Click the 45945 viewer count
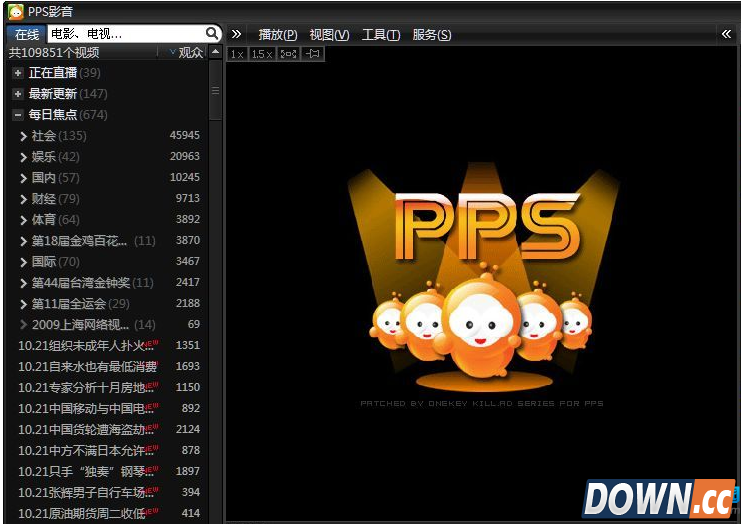This screenshot has height=524, width=741. (184, 136)
